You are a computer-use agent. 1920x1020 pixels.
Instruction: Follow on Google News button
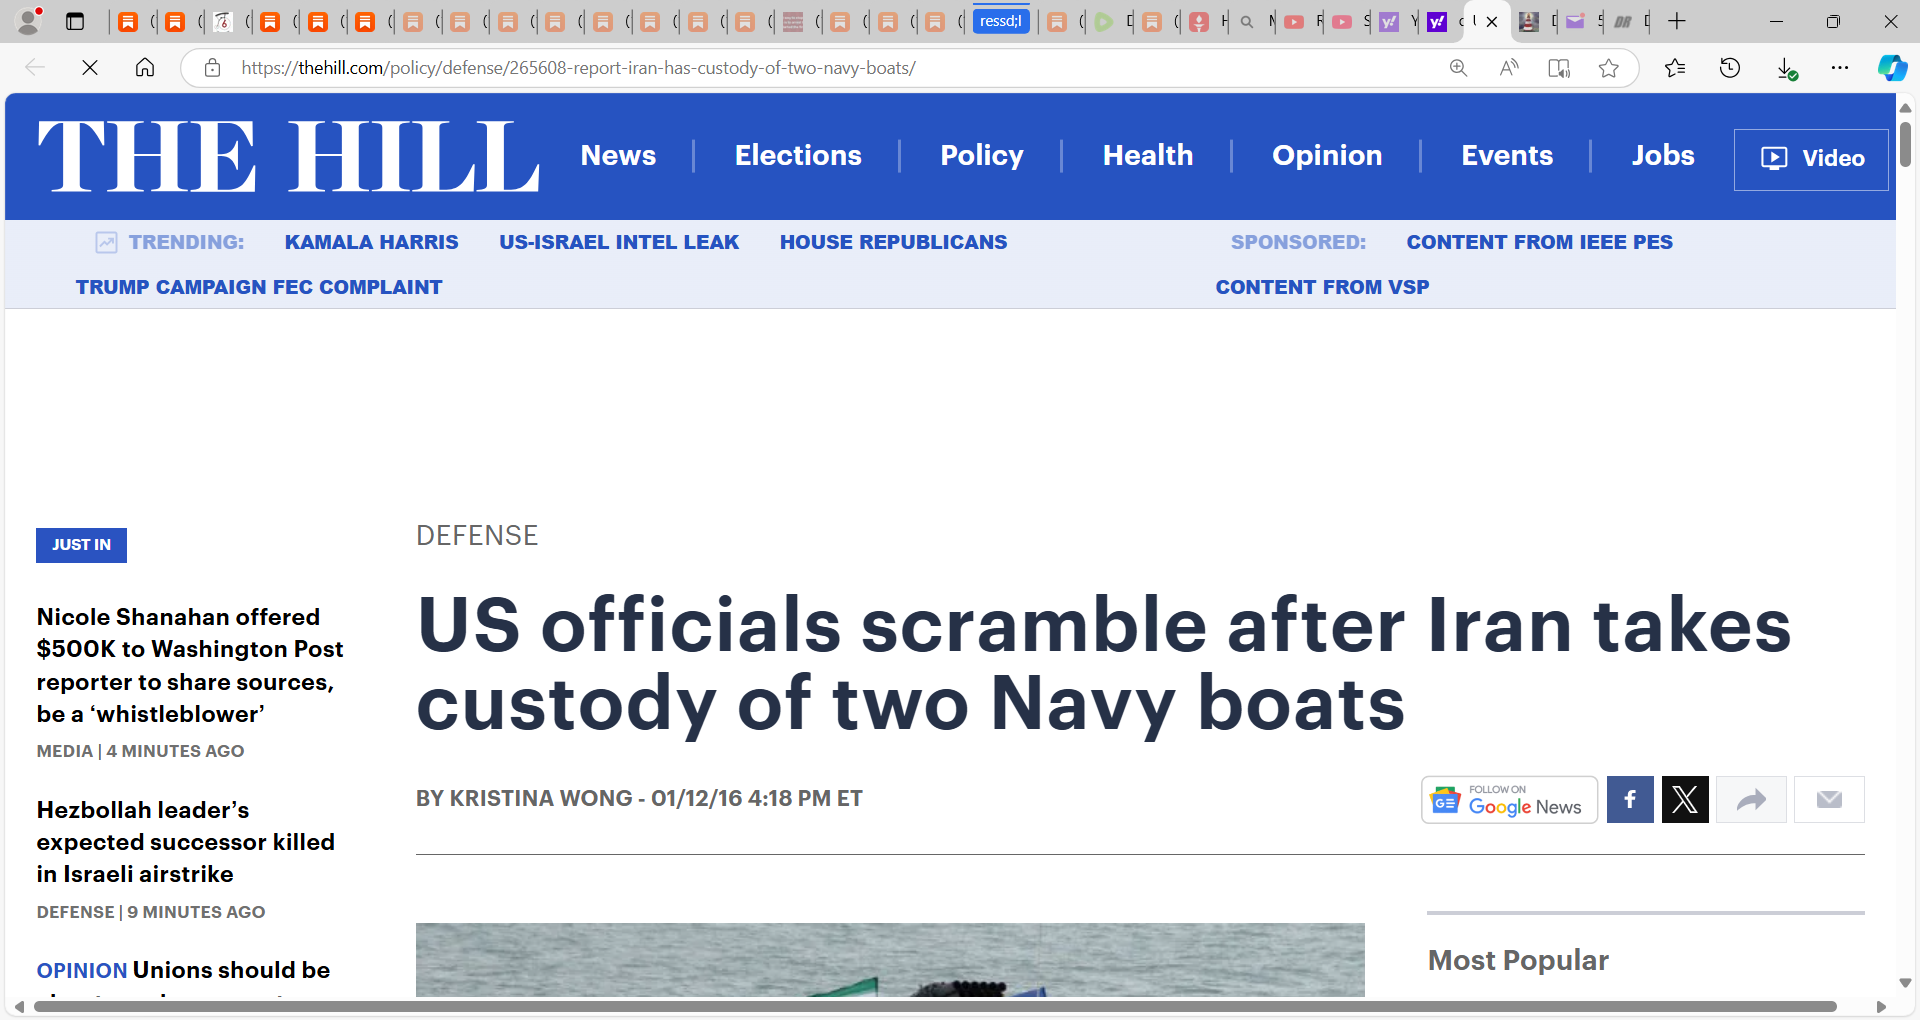click(1509, 799)
